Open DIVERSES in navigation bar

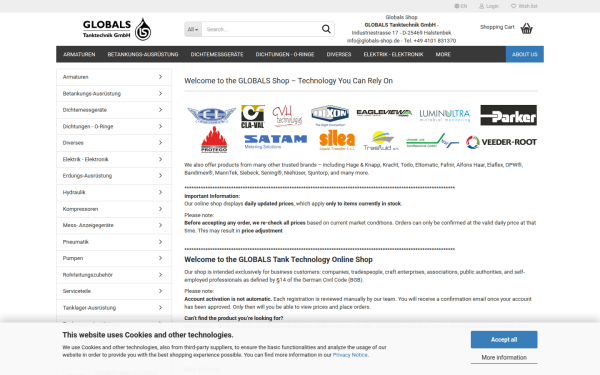pos(339,54)
